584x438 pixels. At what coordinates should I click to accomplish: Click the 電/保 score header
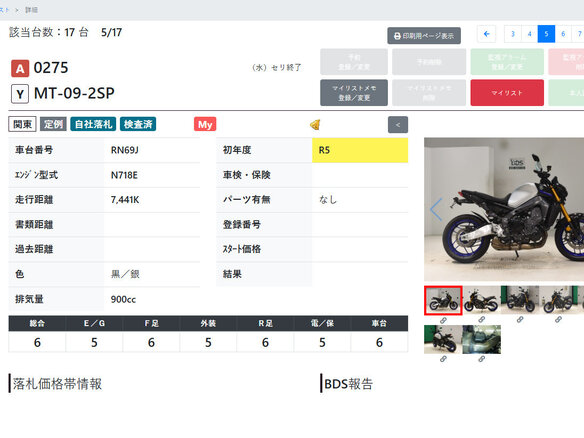pos(322,324)
